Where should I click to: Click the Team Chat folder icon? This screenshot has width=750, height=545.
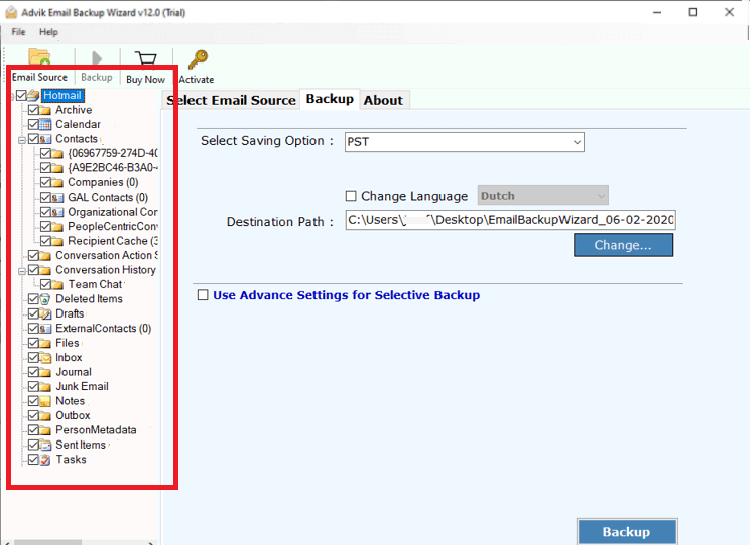[x=57, y=285]
